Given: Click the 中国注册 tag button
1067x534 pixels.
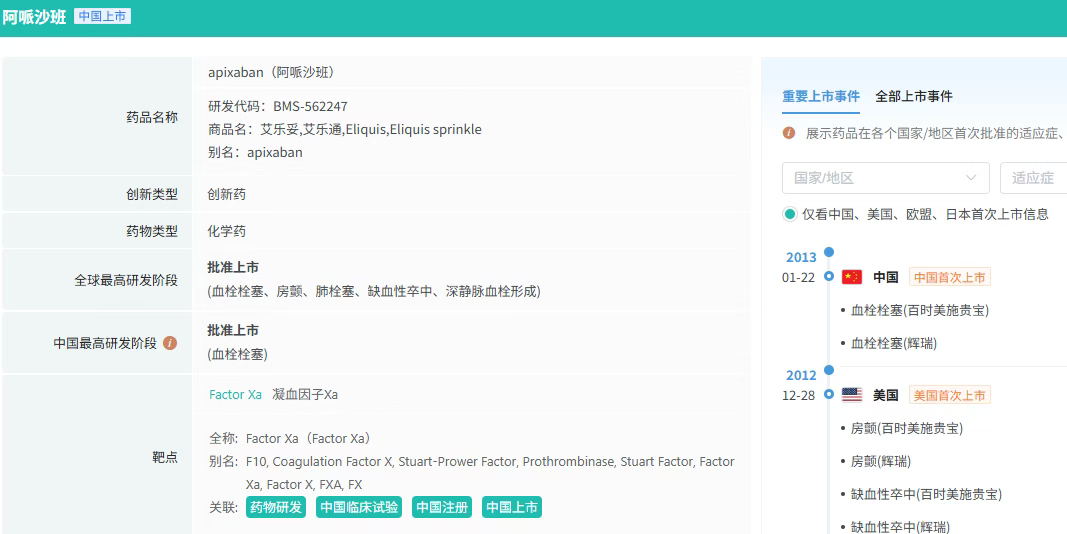Looking at the screenshot, I should tap(441, 507).
